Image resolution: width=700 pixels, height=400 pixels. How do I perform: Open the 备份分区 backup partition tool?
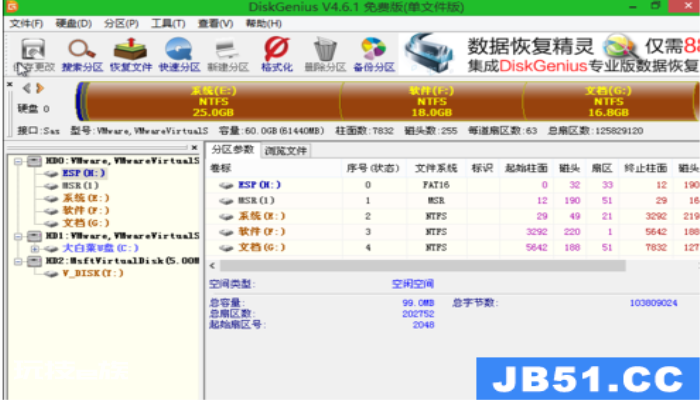374,54
